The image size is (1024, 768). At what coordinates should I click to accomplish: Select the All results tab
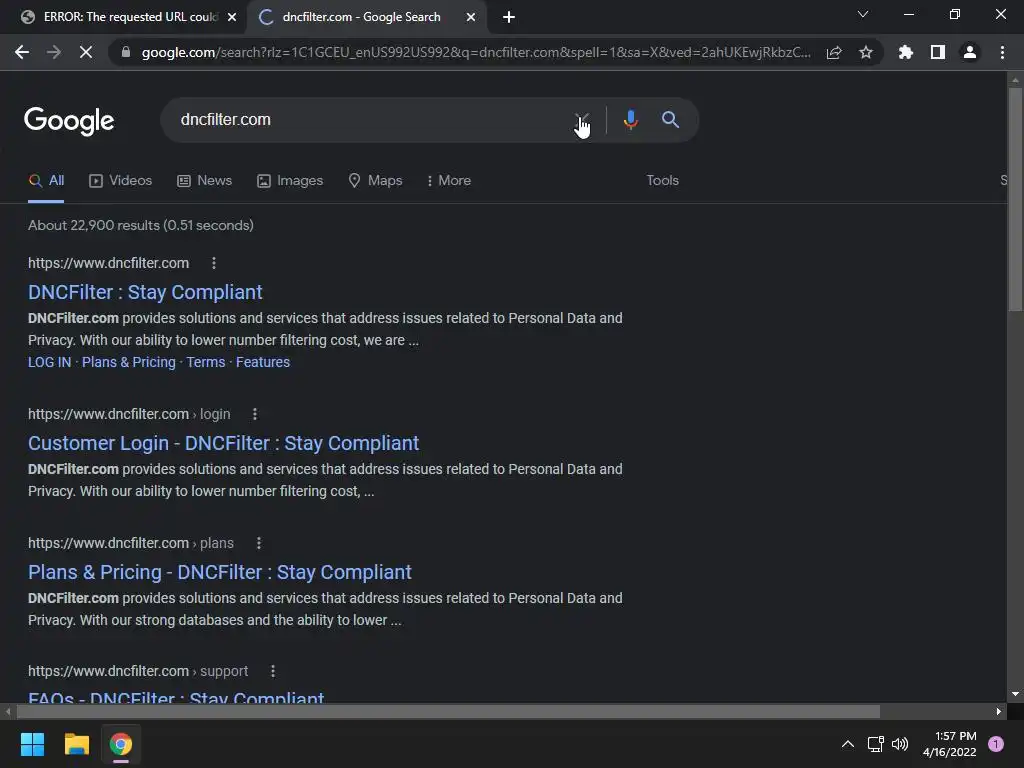tap(46, 181)
